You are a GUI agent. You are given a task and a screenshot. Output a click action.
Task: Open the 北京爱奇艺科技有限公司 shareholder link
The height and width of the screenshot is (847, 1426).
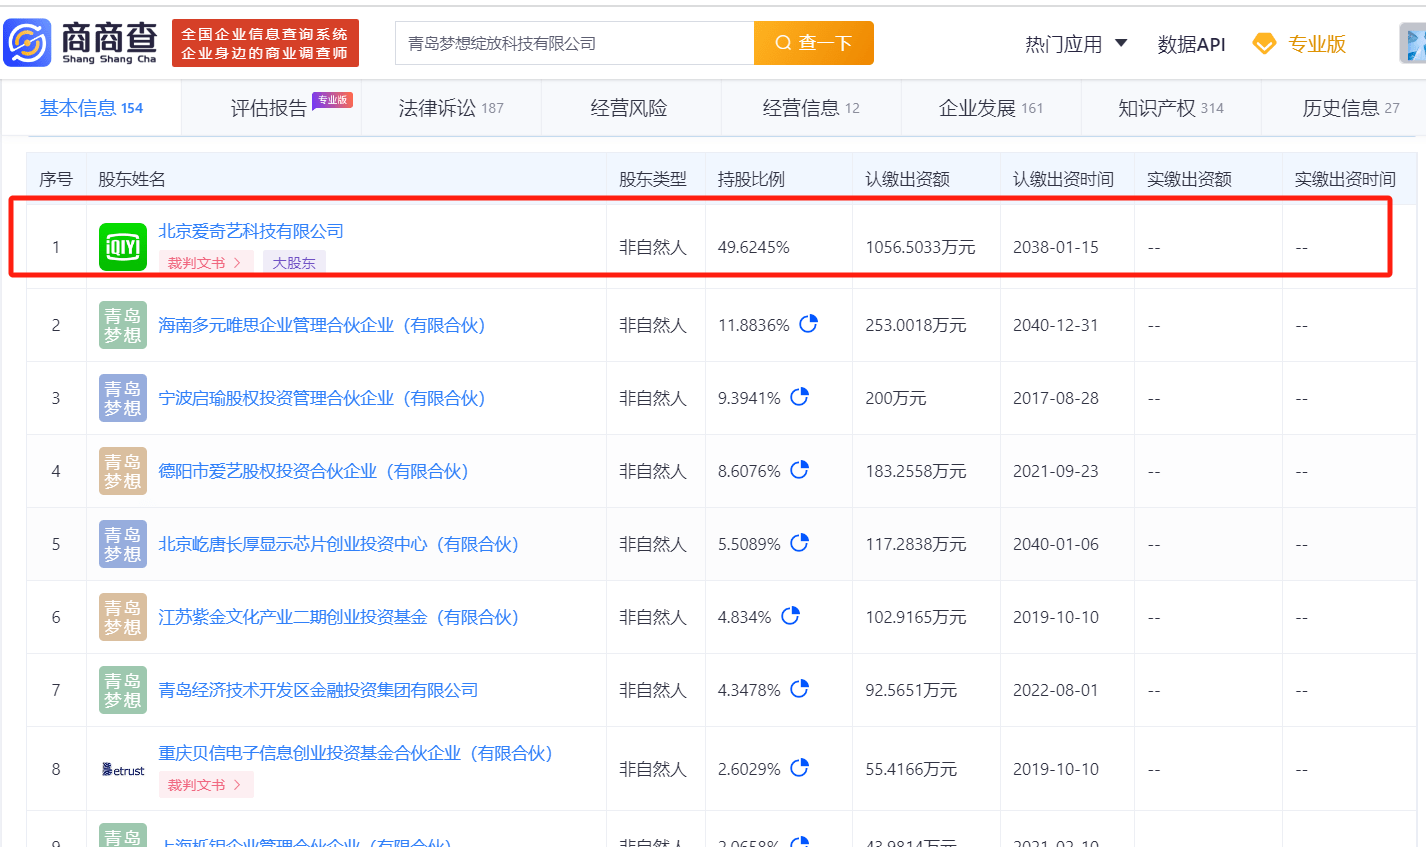(x=251, y=231)
